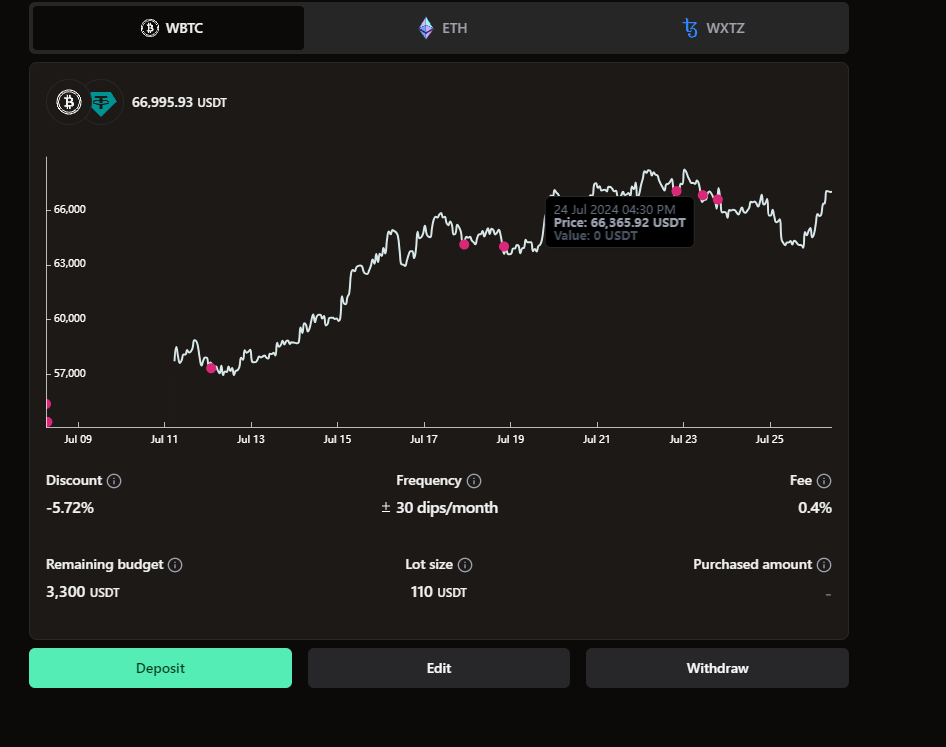946x747 pixels.
Task: Click the ± 30 dips/month frequency value
Action: (x=440, y=508)
